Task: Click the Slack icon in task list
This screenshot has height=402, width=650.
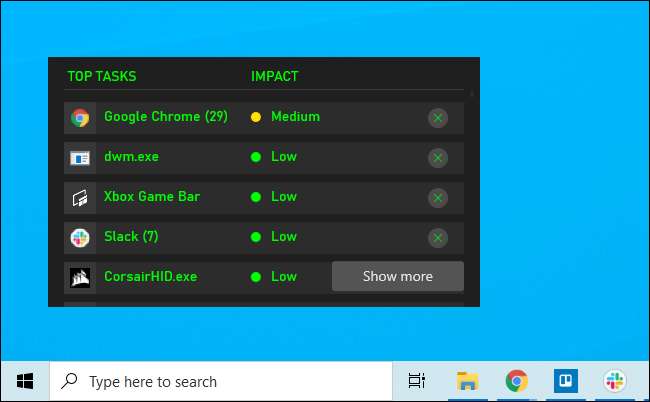Action: pos(80,238)
